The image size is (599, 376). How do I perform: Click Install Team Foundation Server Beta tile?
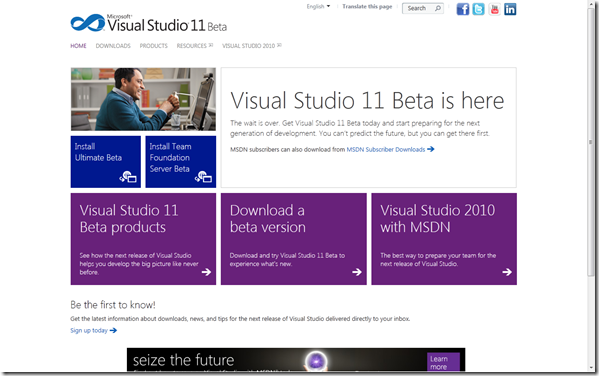pyautogui.click(x=181, y=162)
